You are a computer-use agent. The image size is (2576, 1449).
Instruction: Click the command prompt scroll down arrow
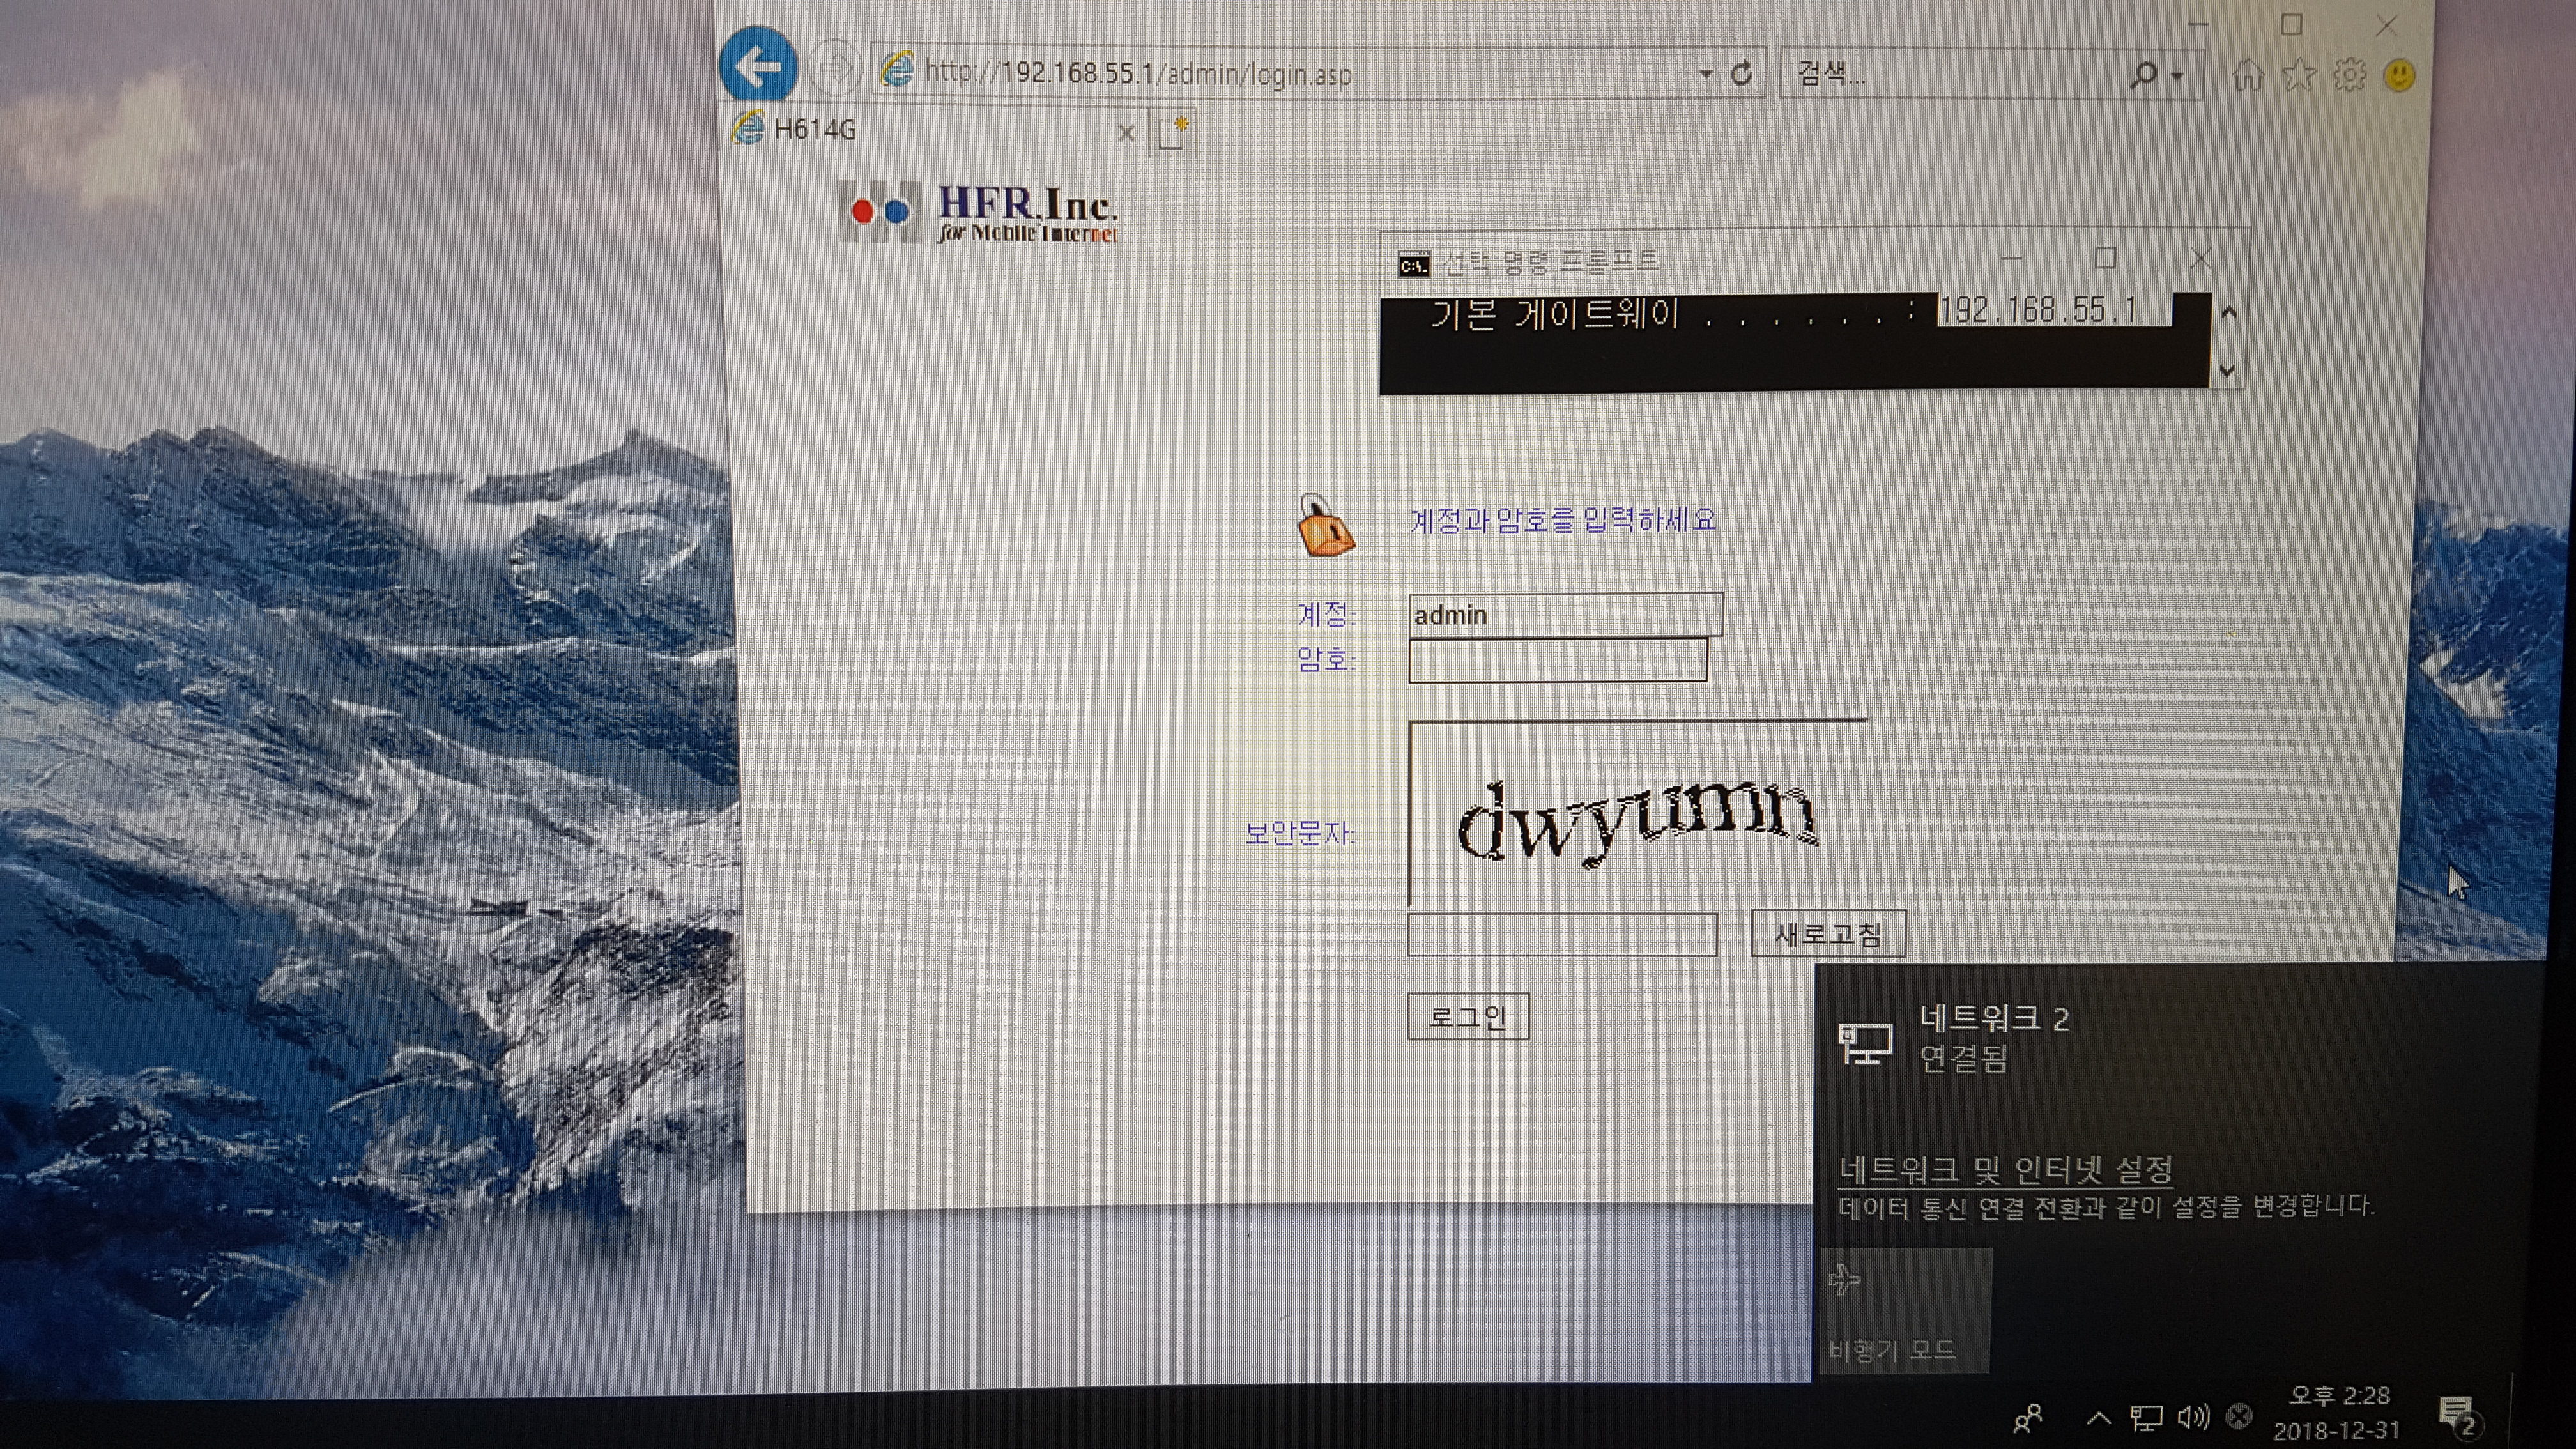(x=2227, y=370)
